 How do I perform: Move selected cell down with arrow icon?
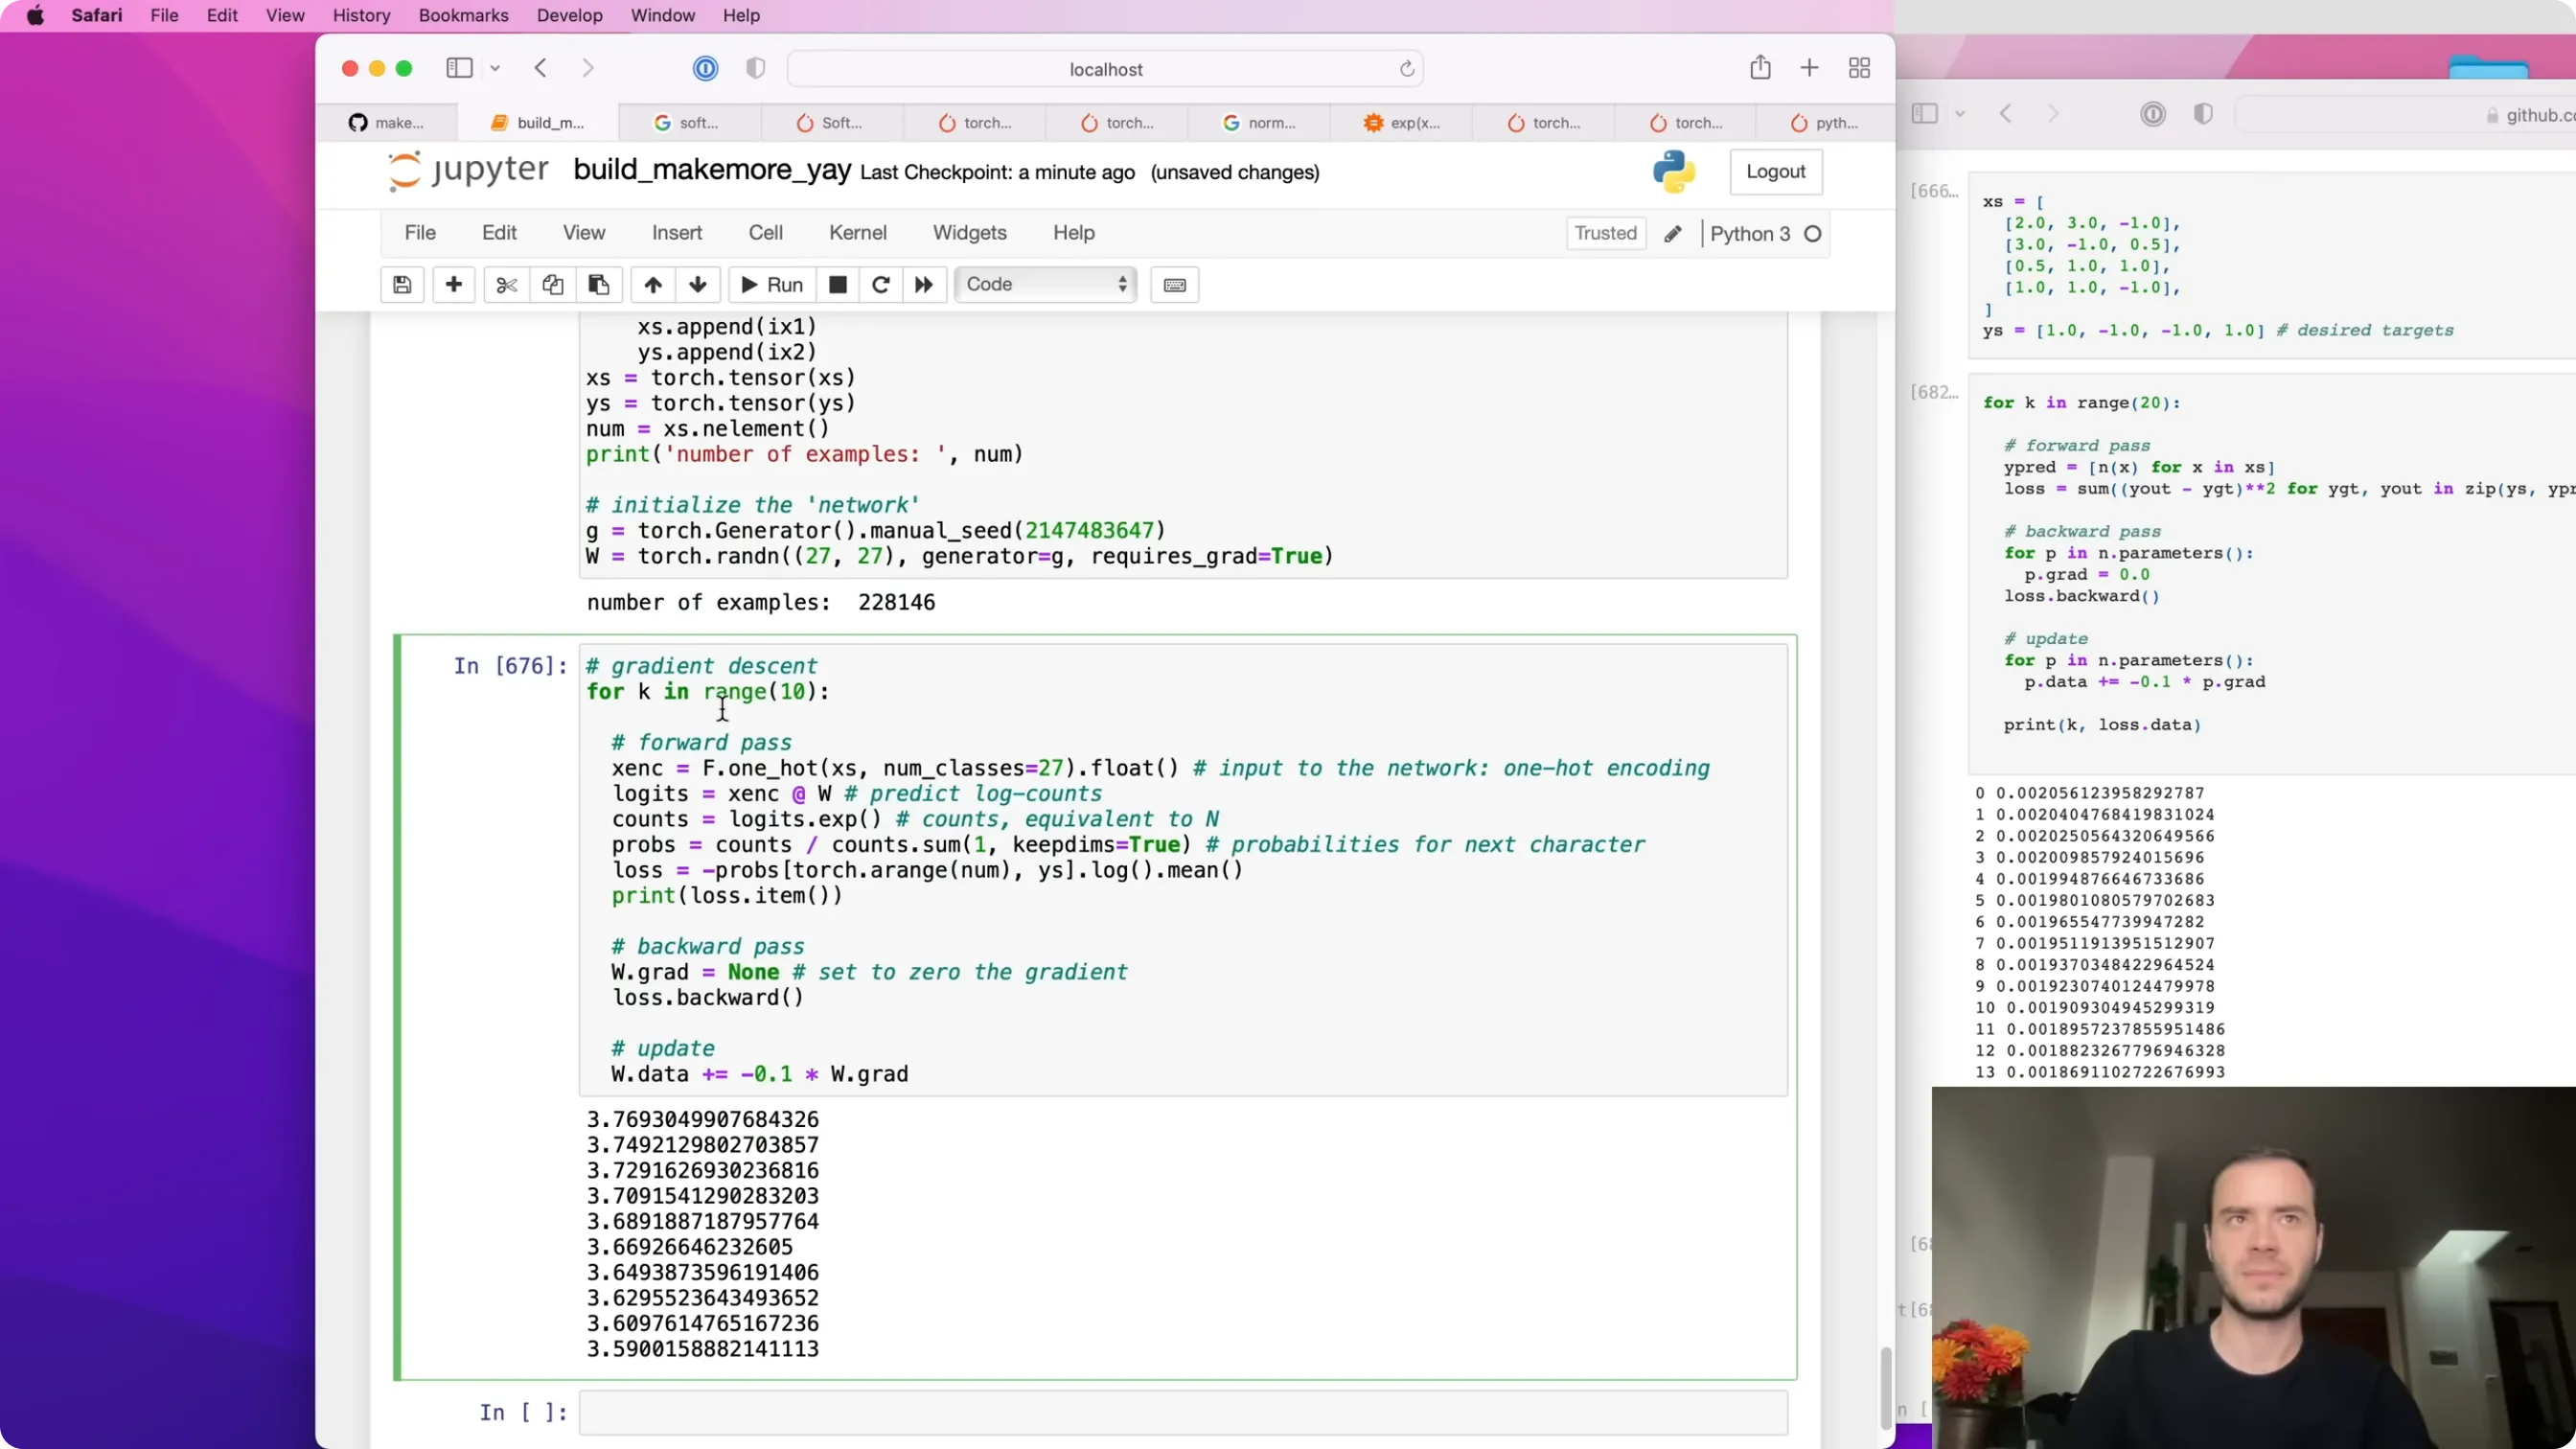pyautogui.click(x=698, y=285)
